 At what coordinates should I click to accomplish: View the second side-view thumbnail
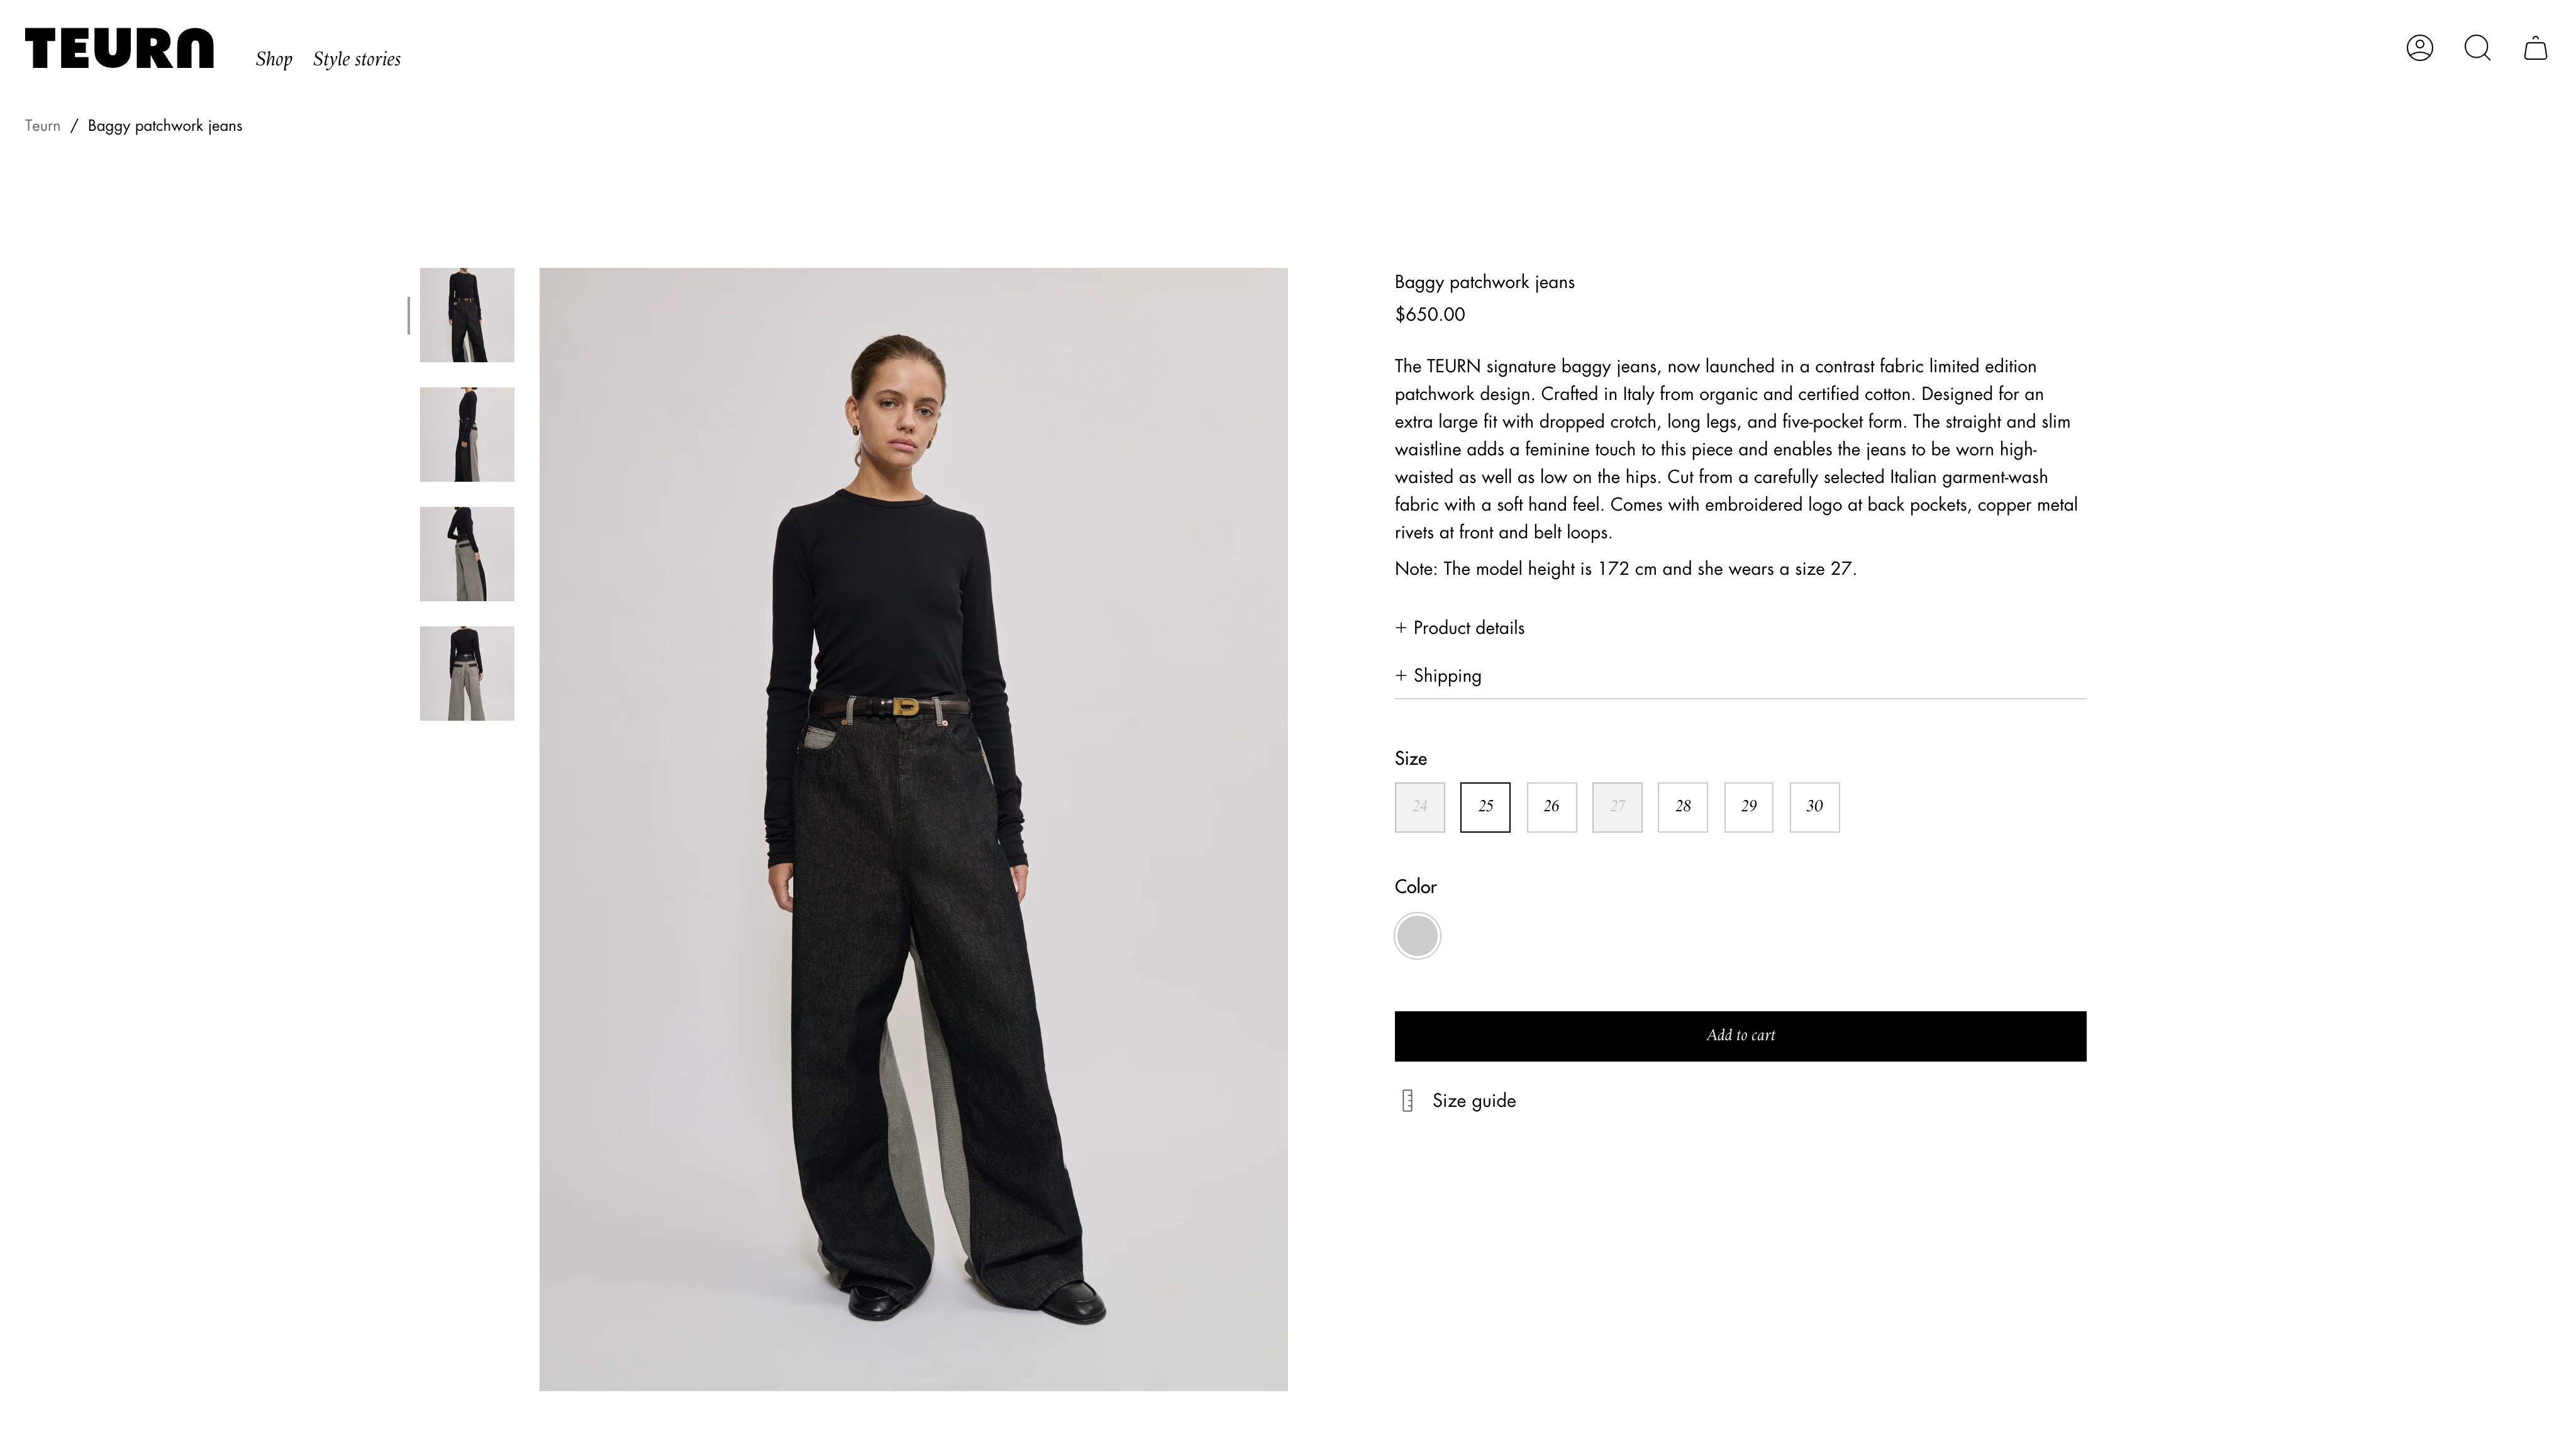pos(467,435)
